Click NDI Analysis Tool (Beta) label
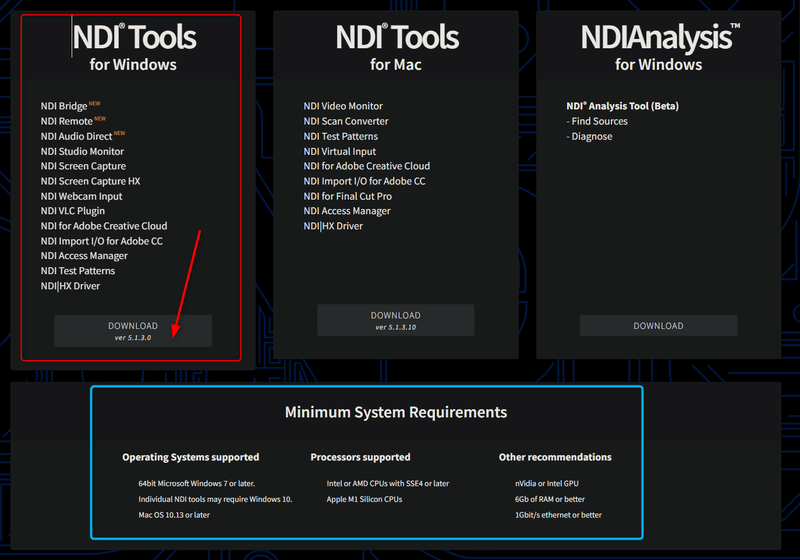The image size is (800, 560). coord(622,106)
